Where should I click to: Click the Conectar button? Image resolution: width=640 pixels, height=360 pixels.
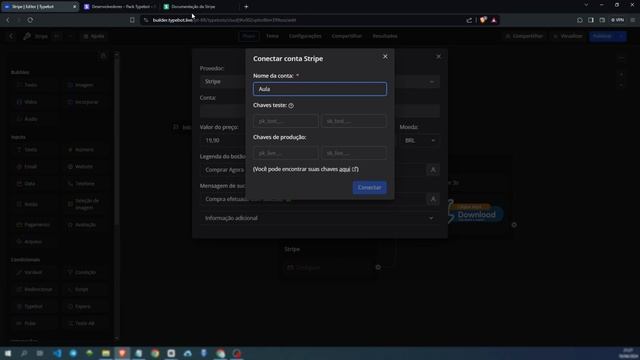[369, 187]
